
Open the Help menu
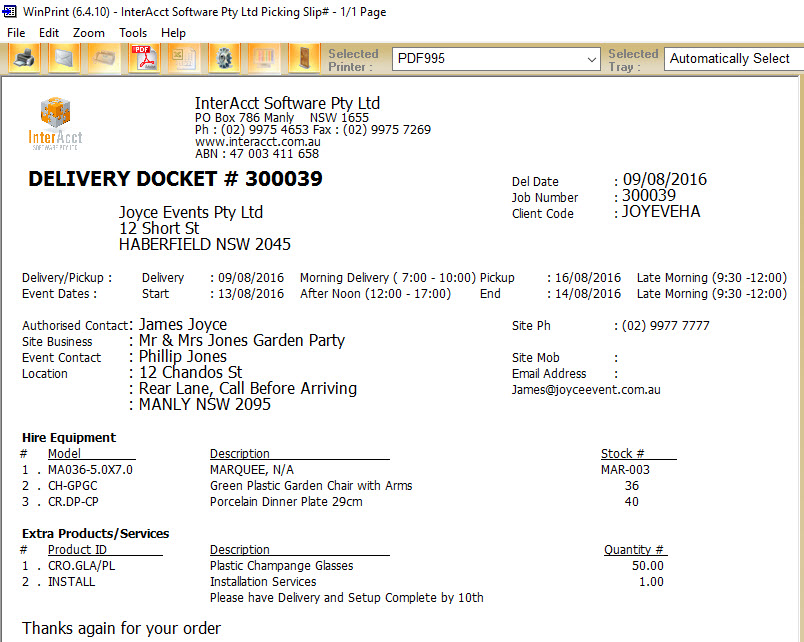pos(173,33)
